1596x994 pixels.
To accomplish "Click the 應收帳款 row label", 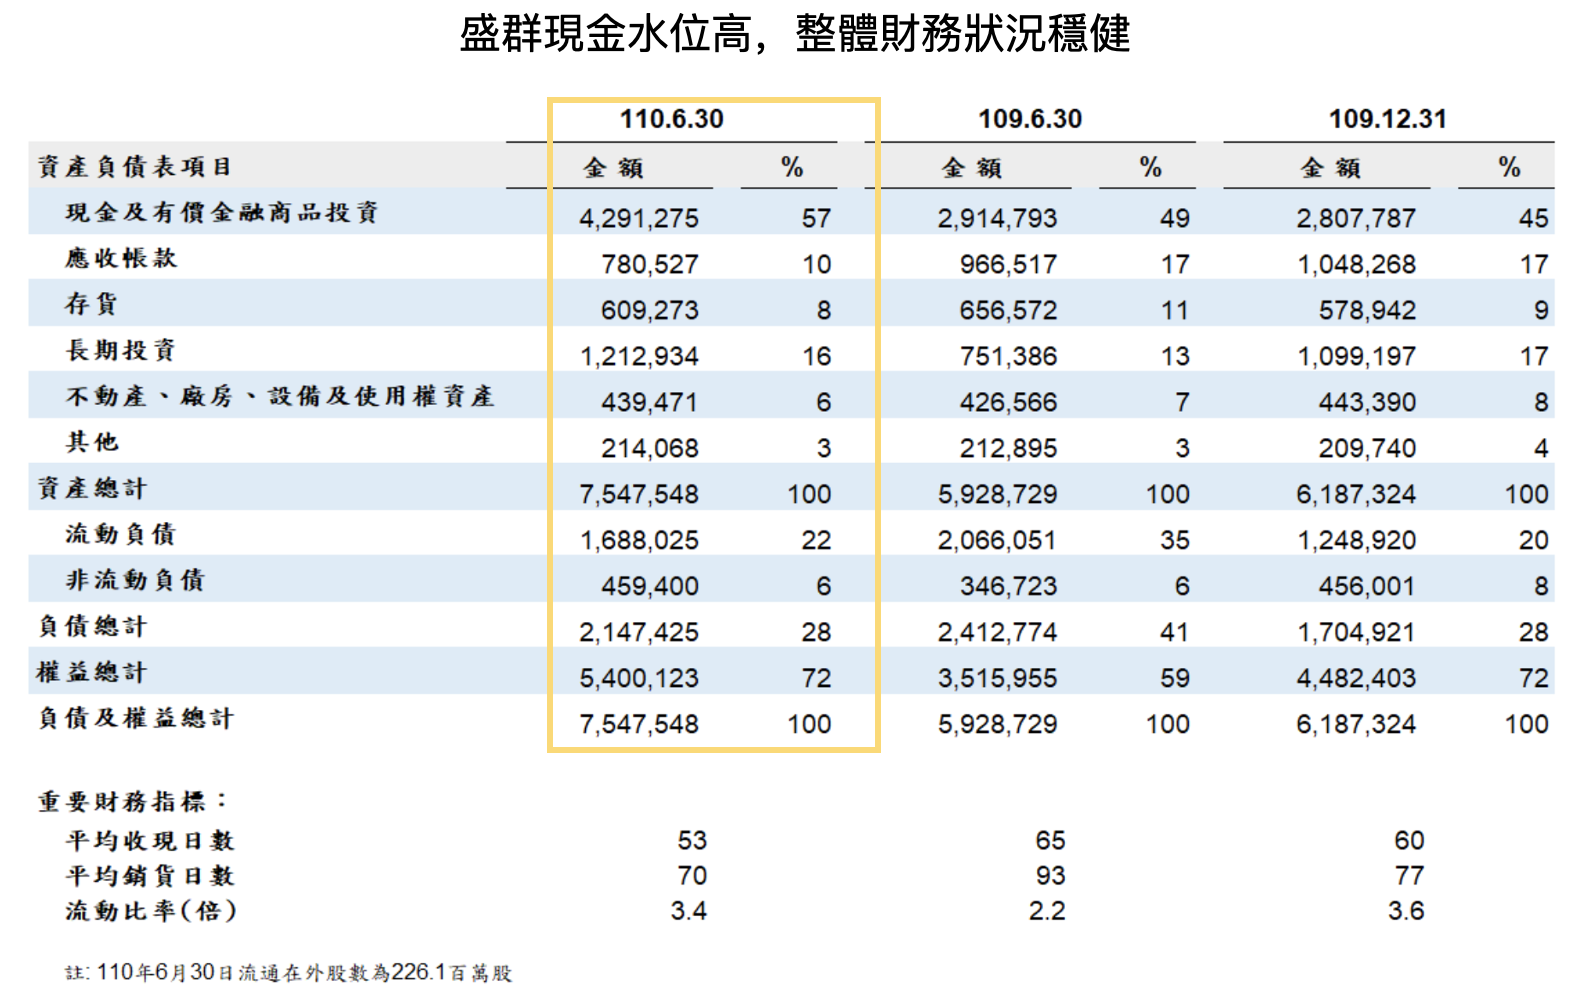I will [121, 258].
